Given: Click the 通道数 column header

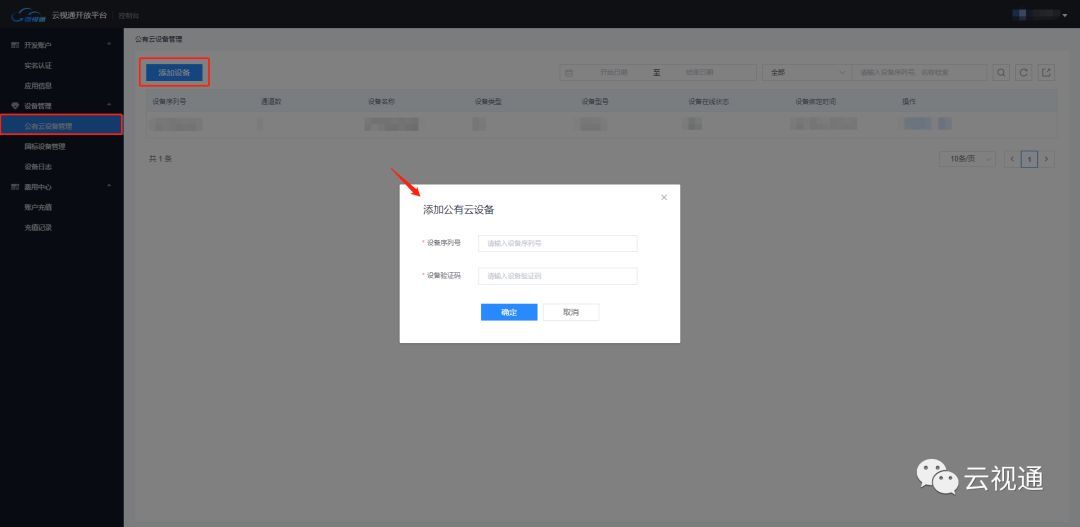Looking at the screenshot, I should [271, 101].
